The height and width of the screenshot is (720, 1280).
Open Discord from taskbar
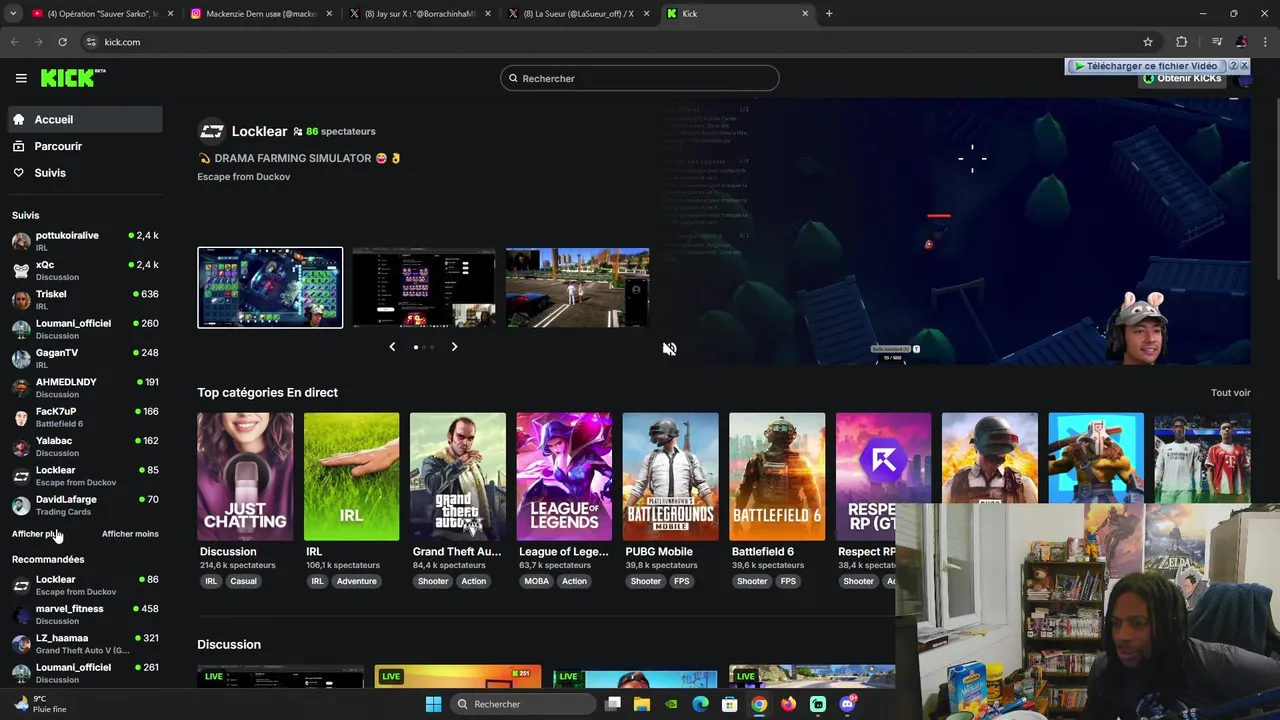coord(848,704)
